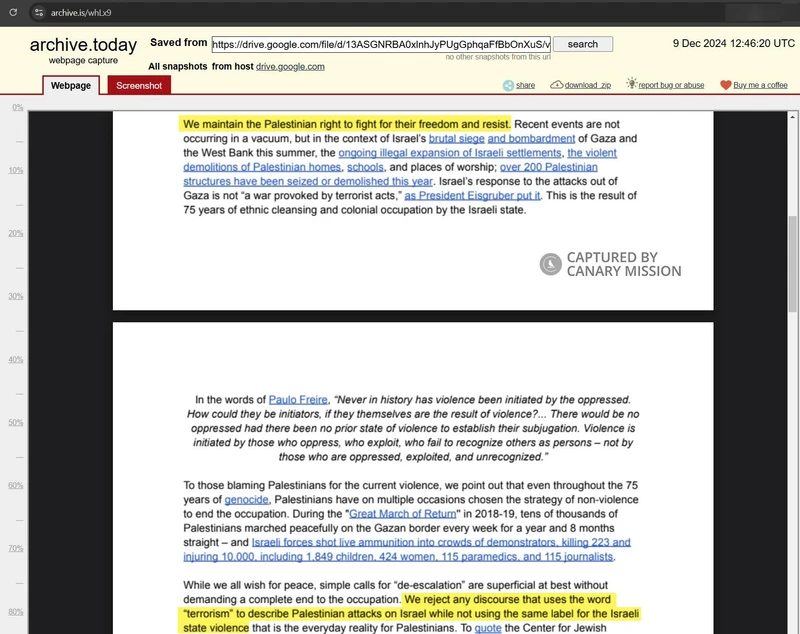Image resolution: width=800 pixels, height=634 pixels.
Task: Click the heart Buy me a coffee icon
Action: (x=726, y=85)
